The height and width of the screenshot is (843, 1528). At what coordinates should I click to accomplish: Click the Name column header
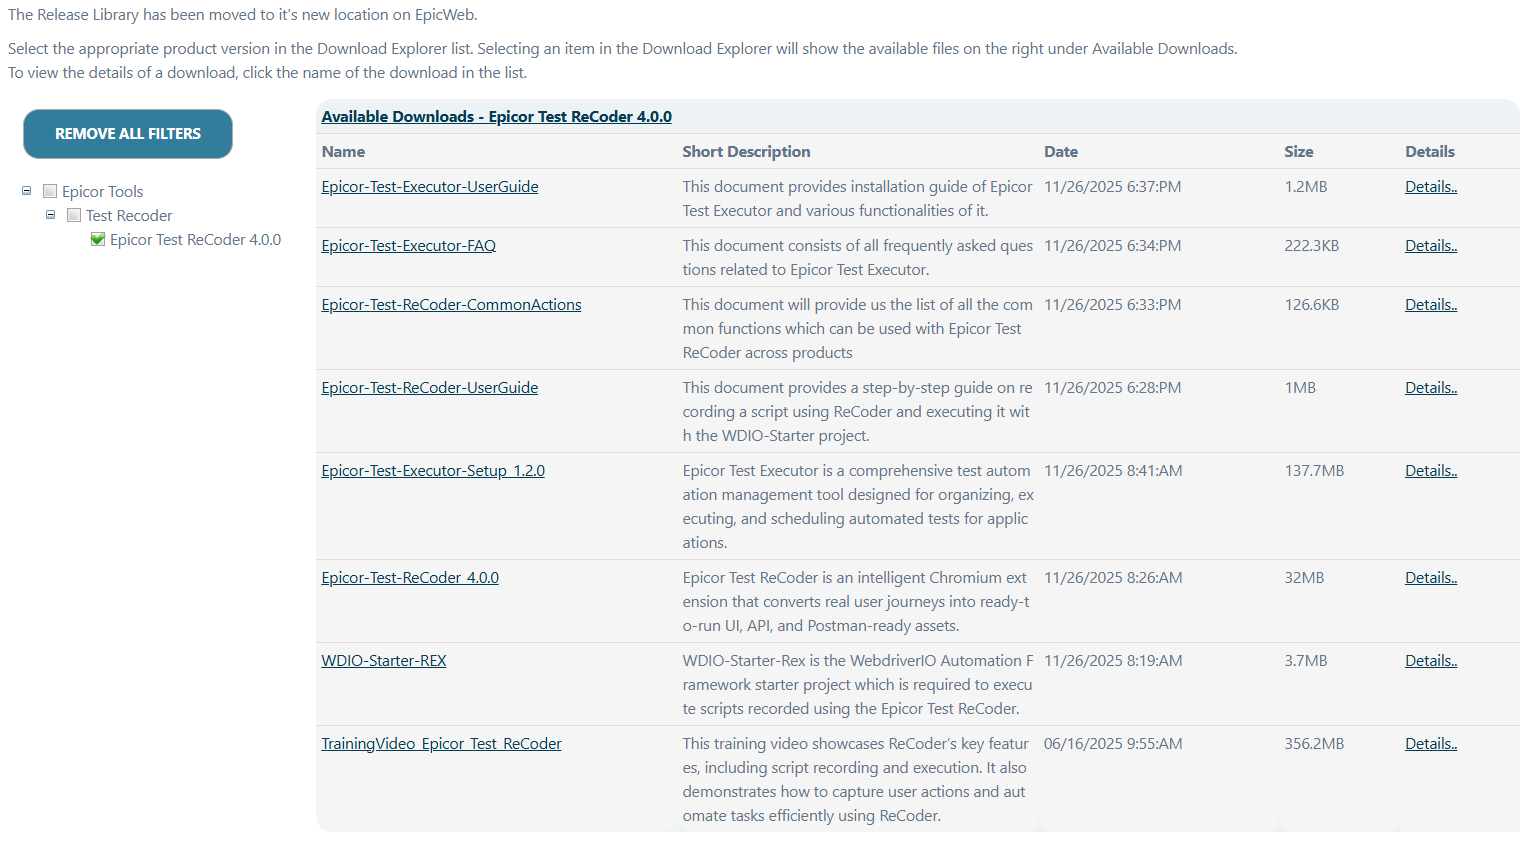343,152
